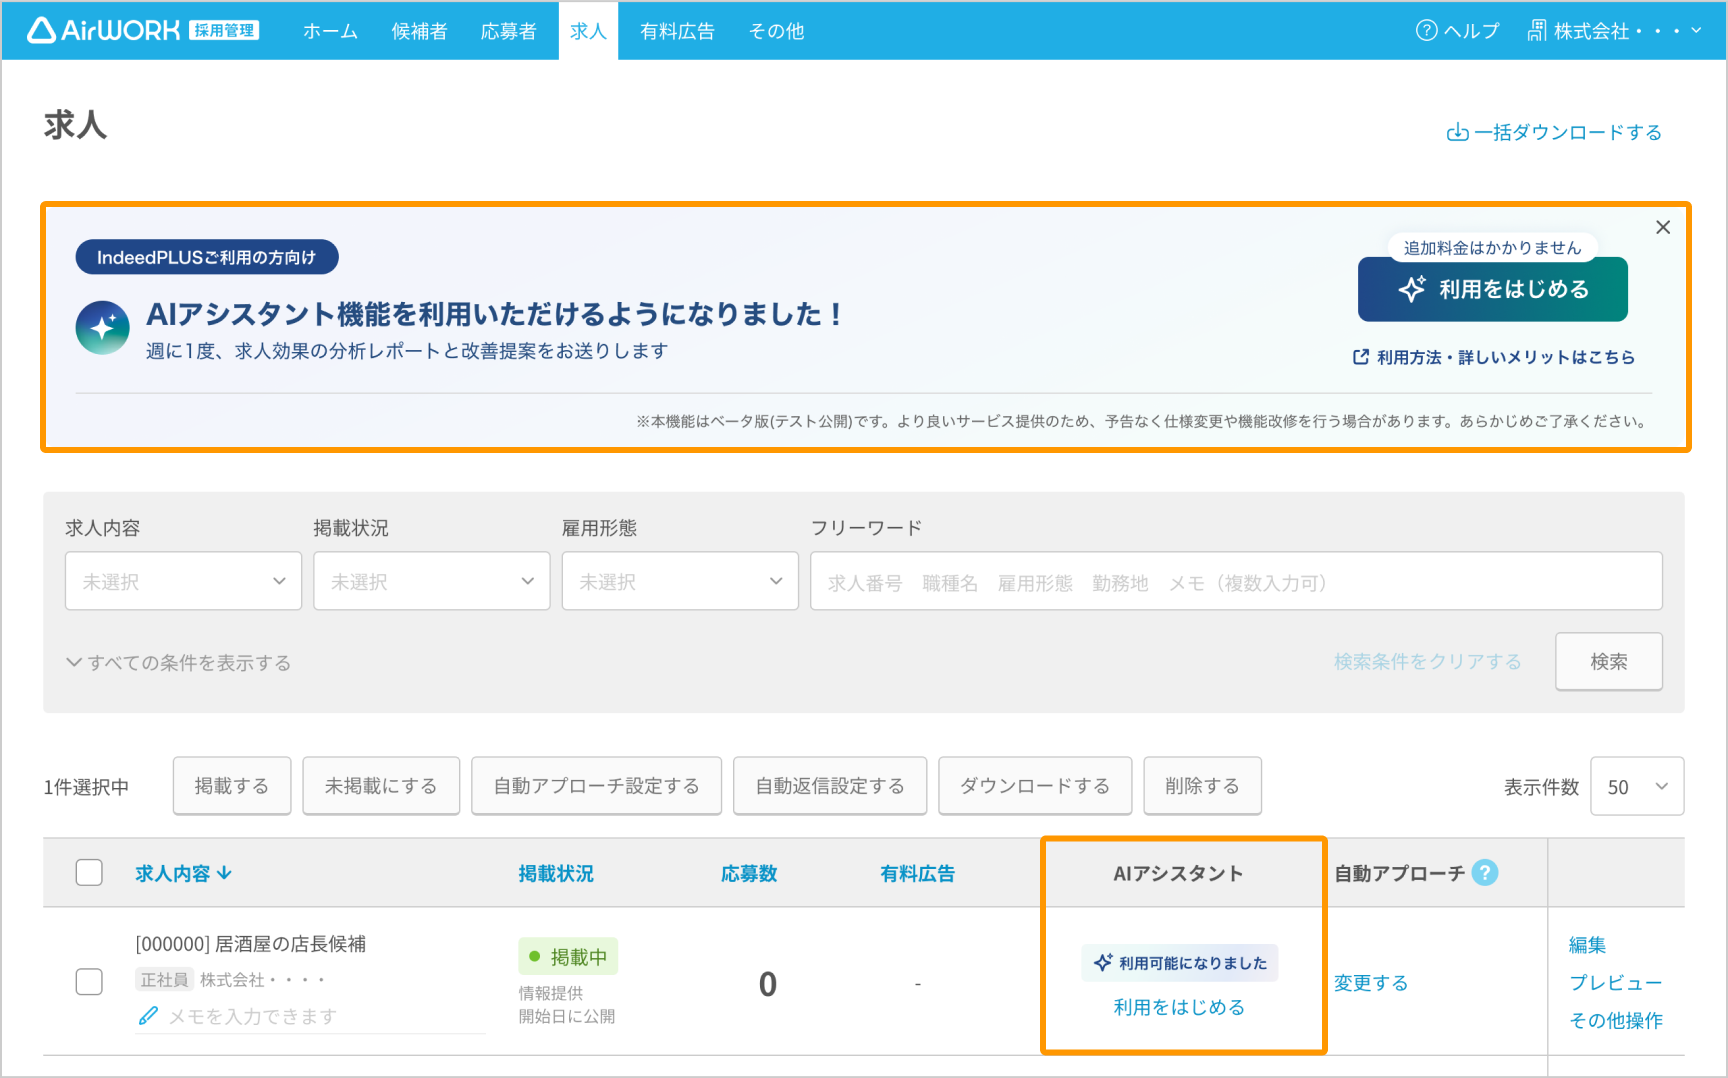Click 変更する in 自動アプローチ column
The width and height of the screenshot is (1728, 1078).
tap(1371, 983)
